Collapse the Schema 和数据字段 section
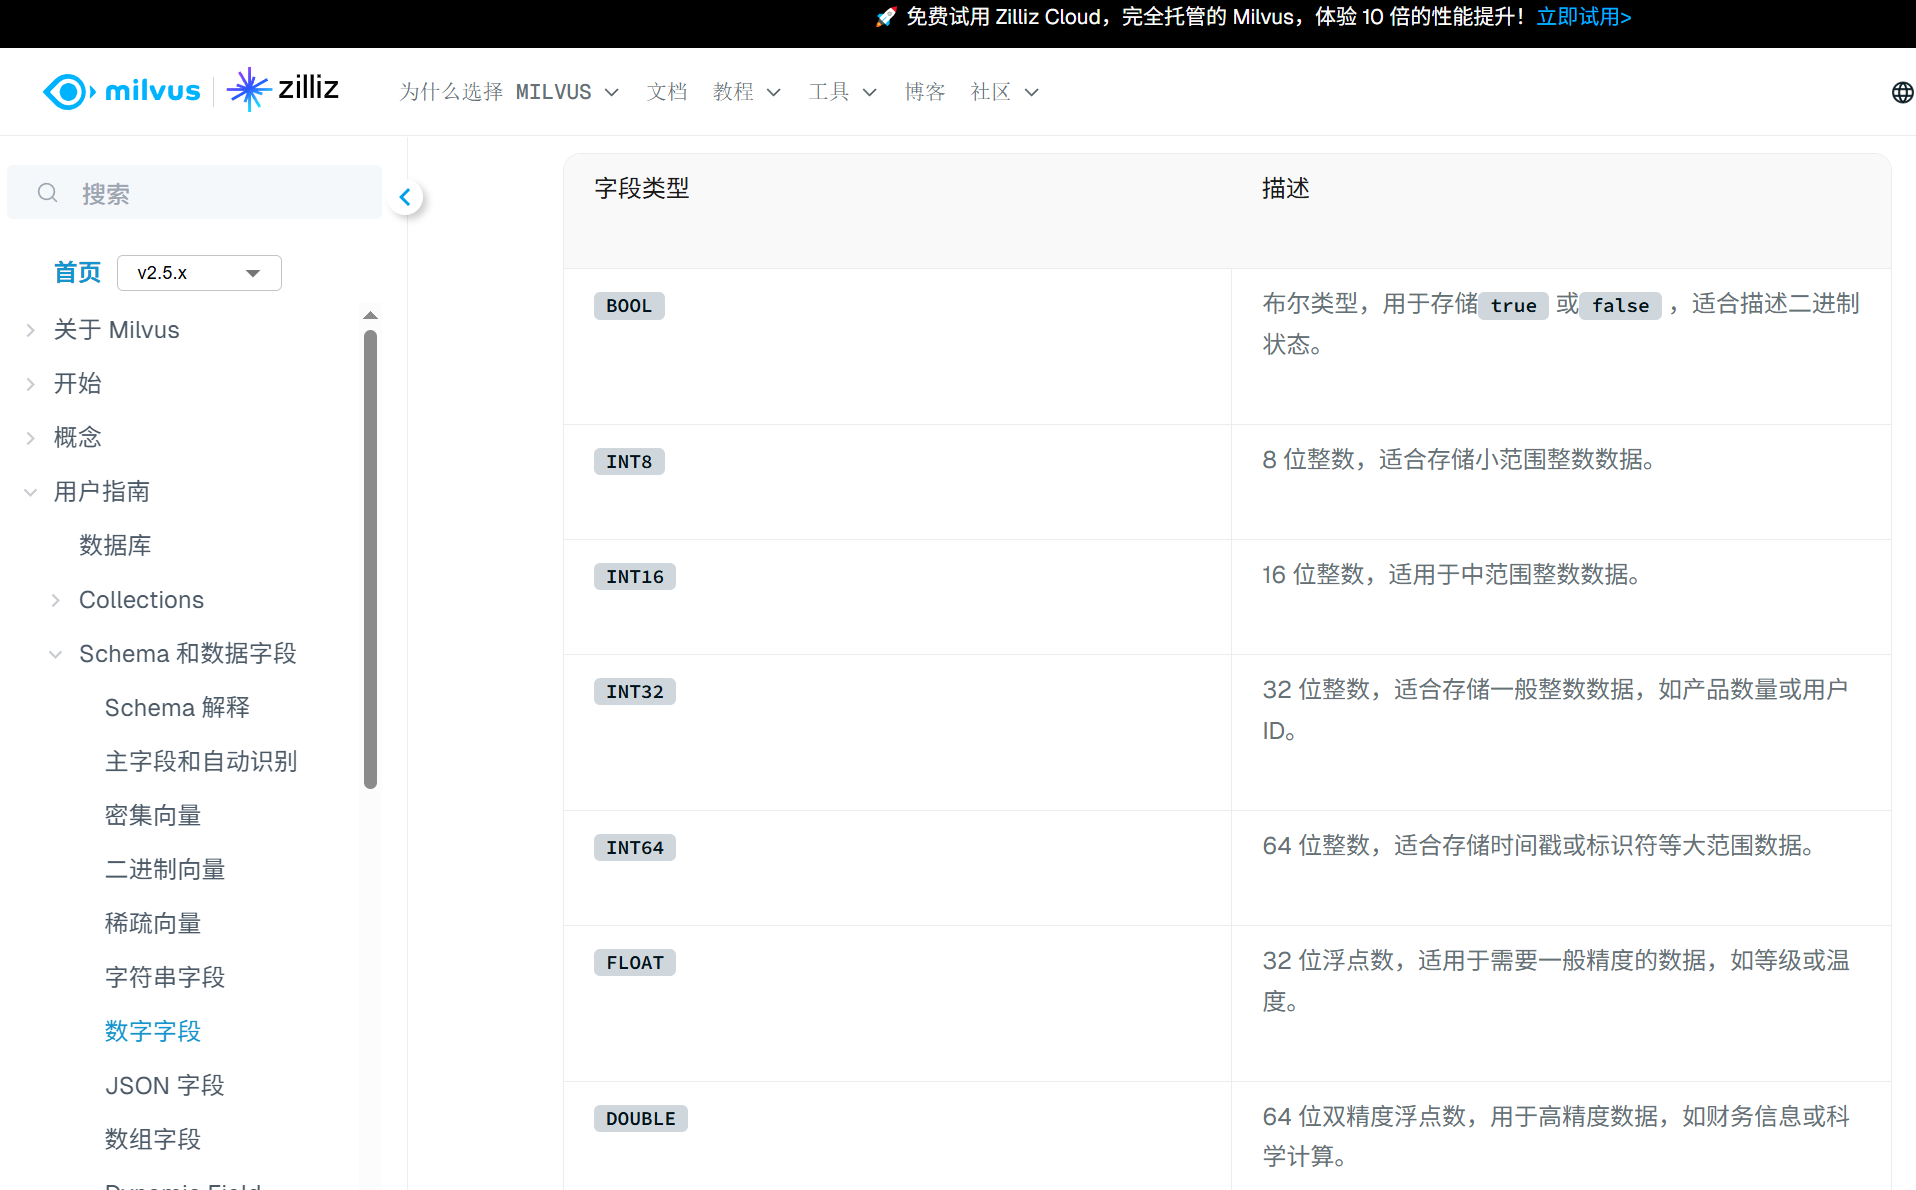 [56, 654]
